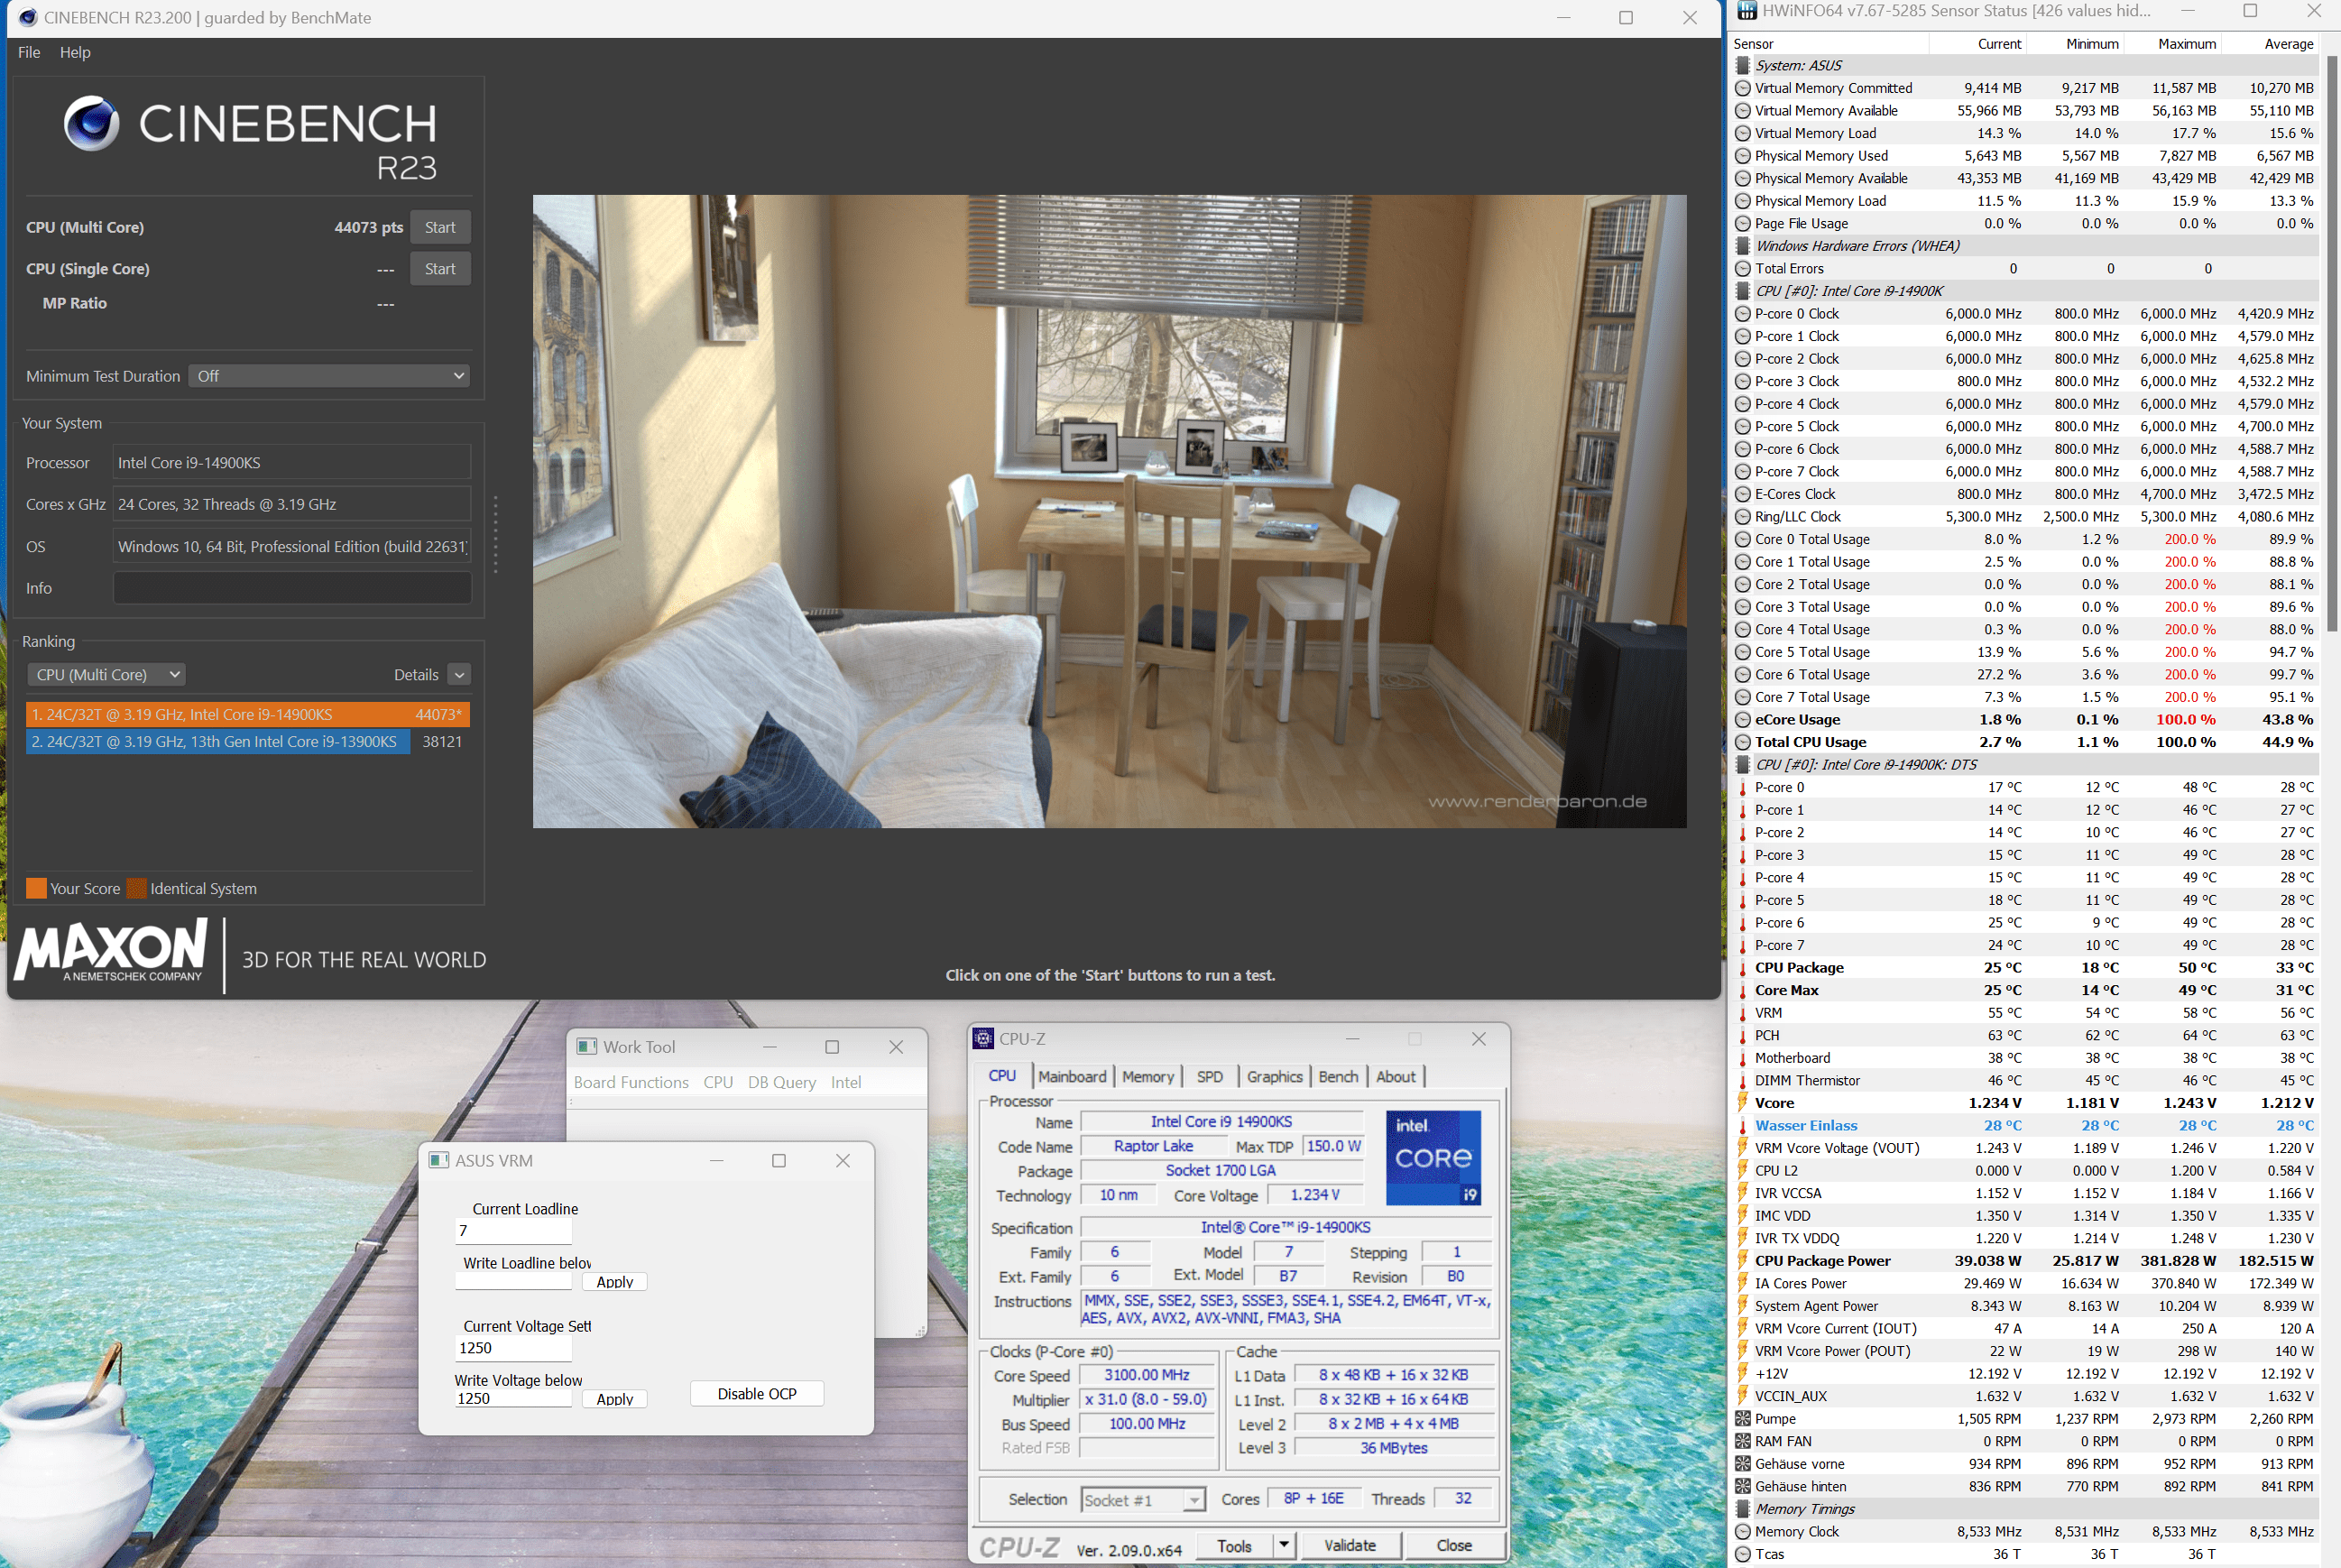The height and width of the screenshot is (1568, 2341).
Task: Click the Write Voltage field showing 1250
Action: 513,1399
